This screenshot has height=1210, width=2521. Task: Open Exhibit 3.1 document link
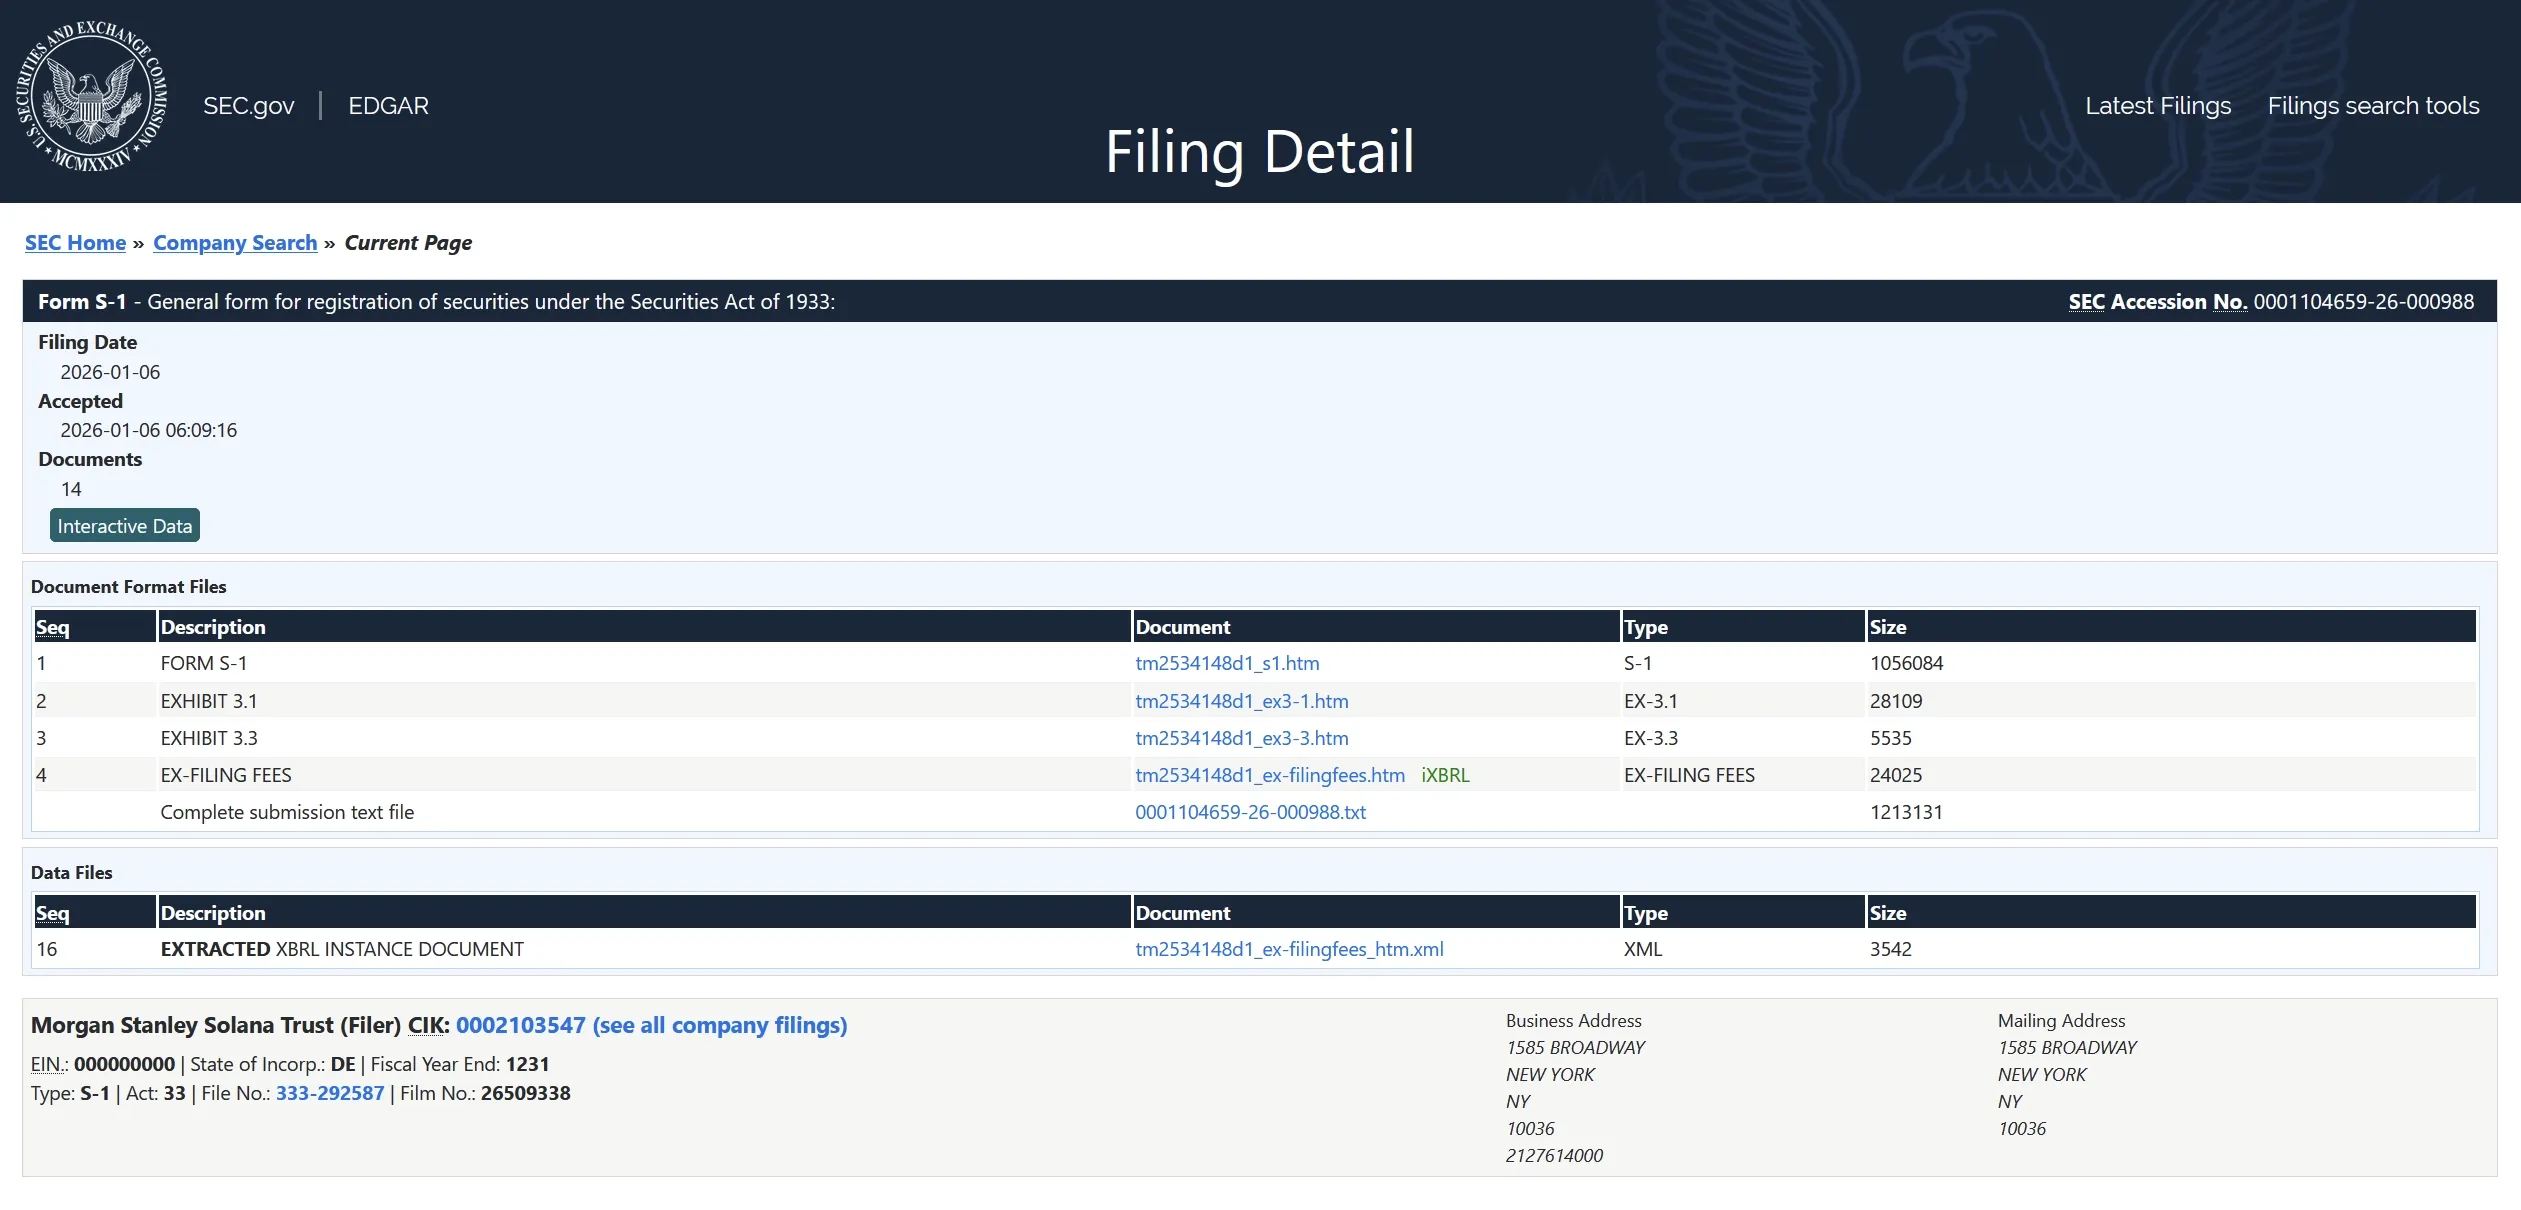(1241, 700)
